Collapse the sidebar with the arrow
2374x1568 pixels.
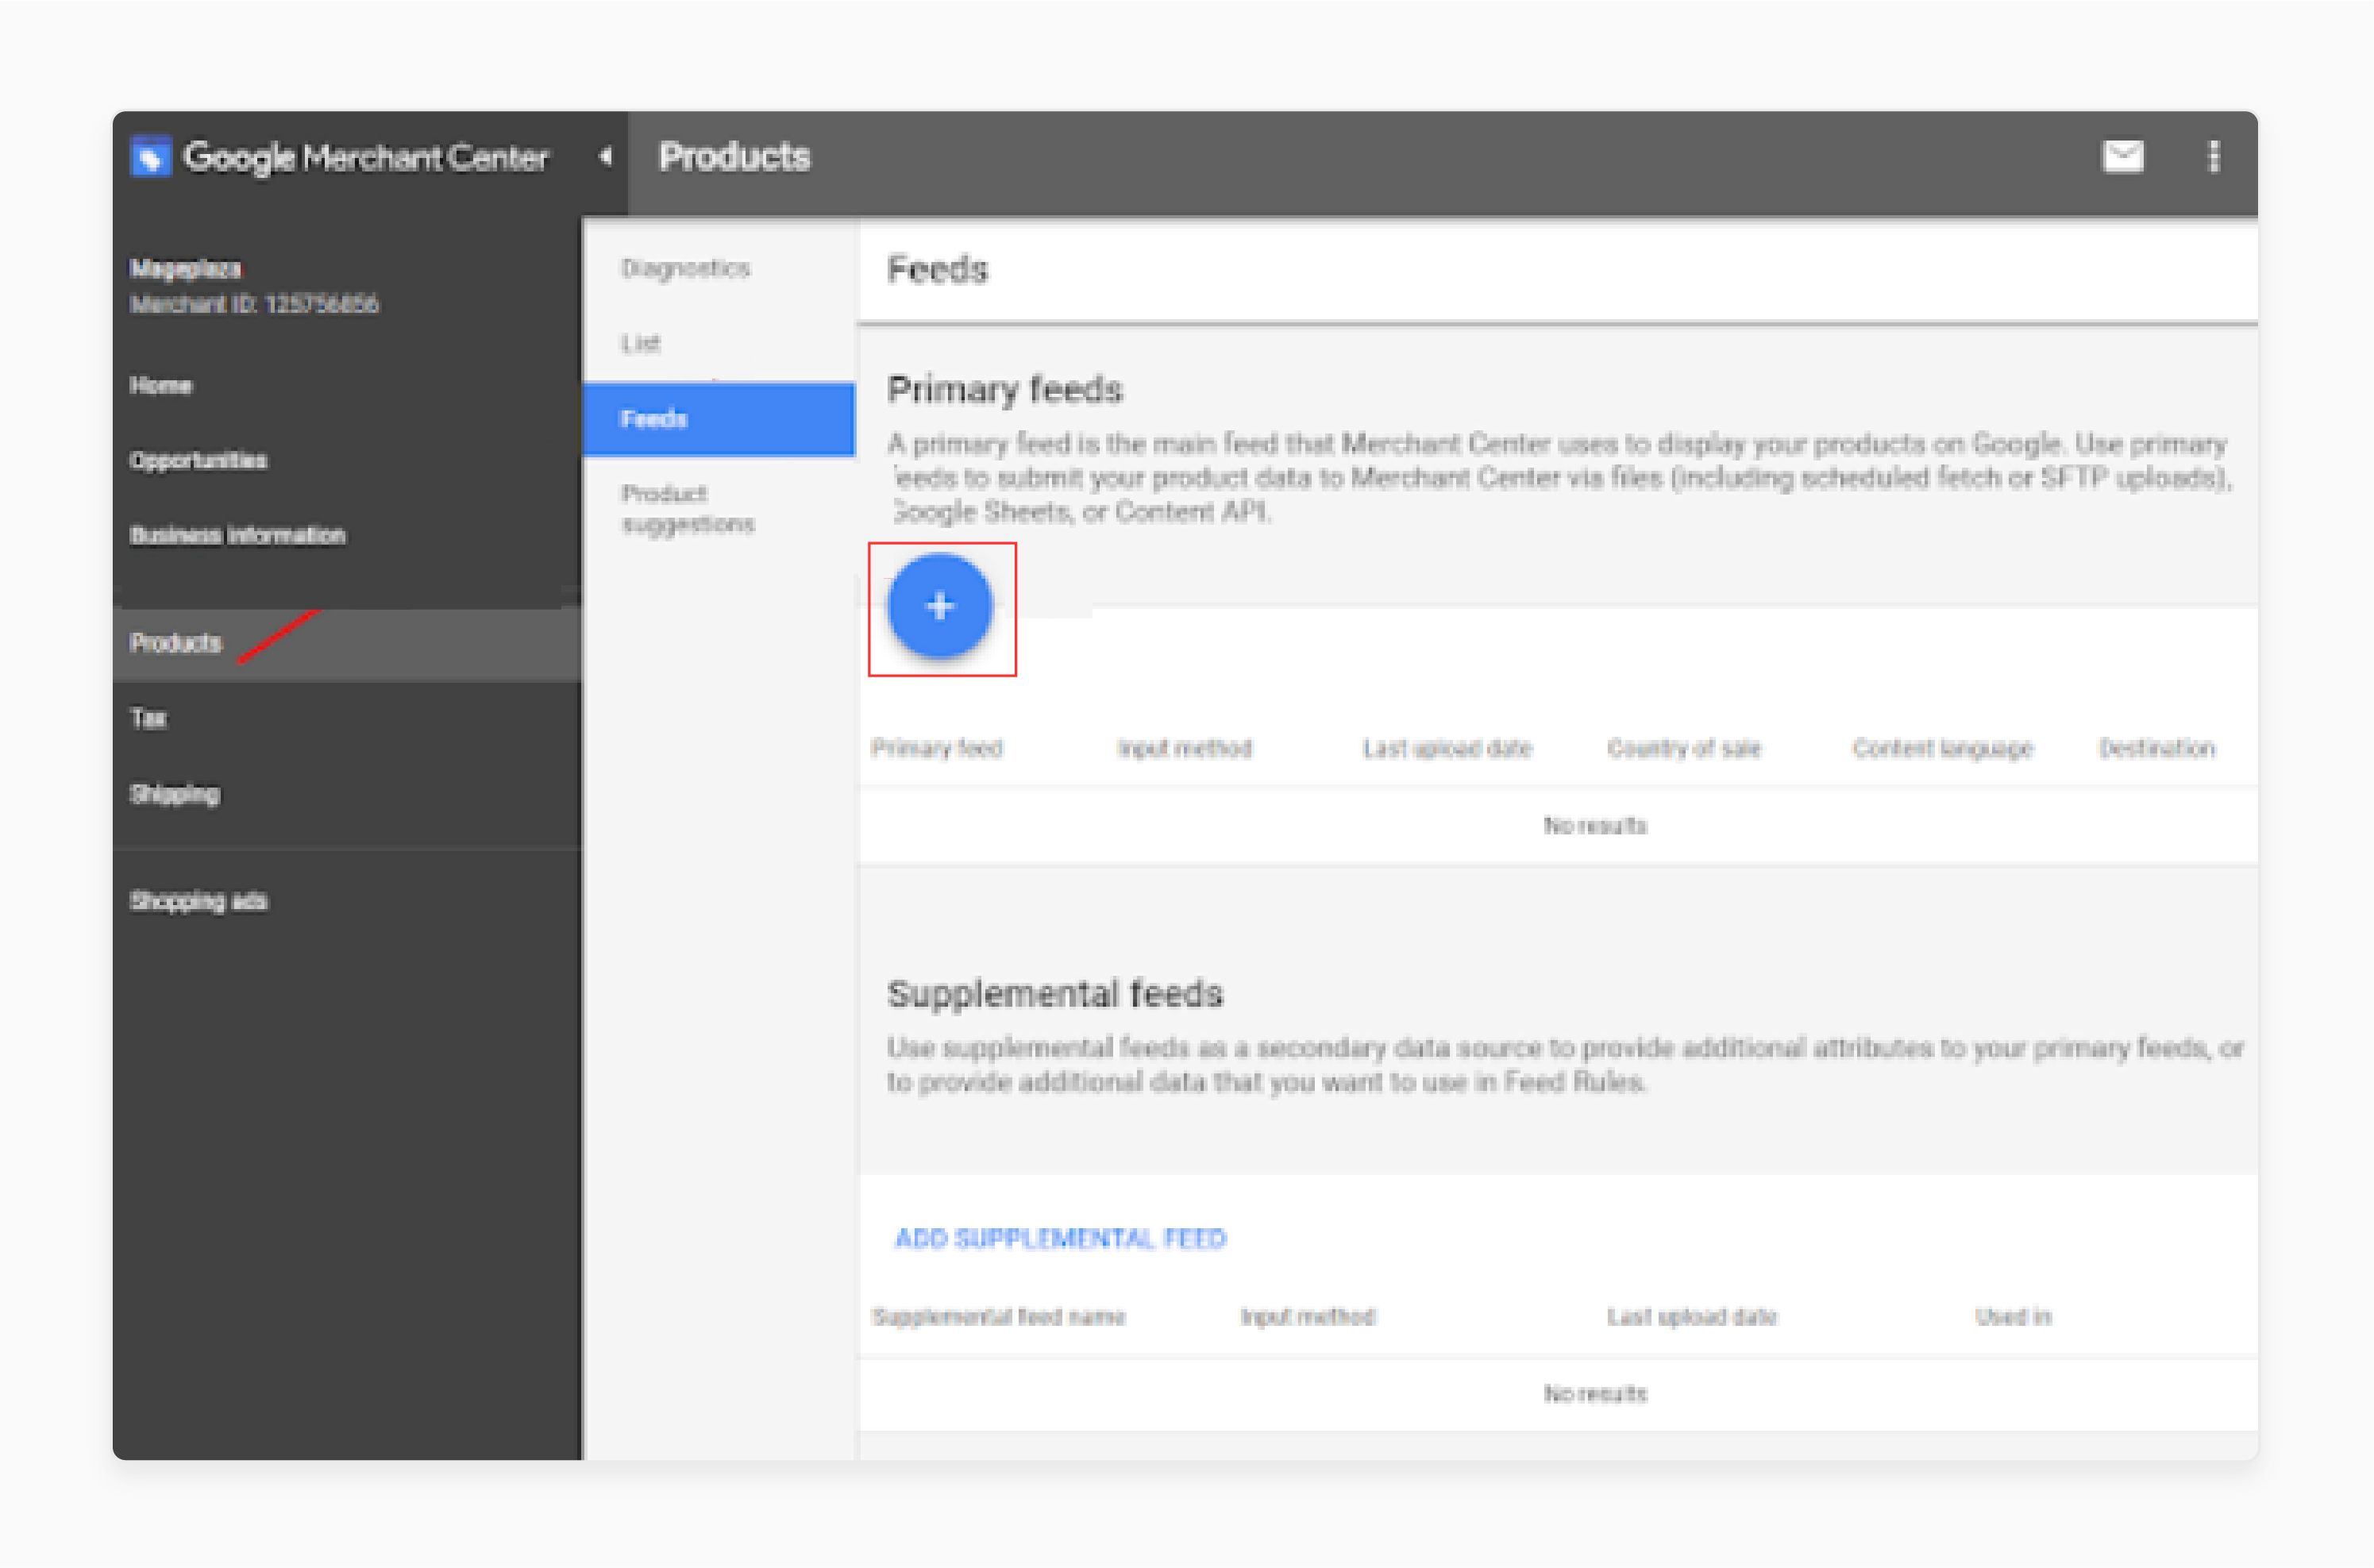pyautogui.click(x=605, y=156)
